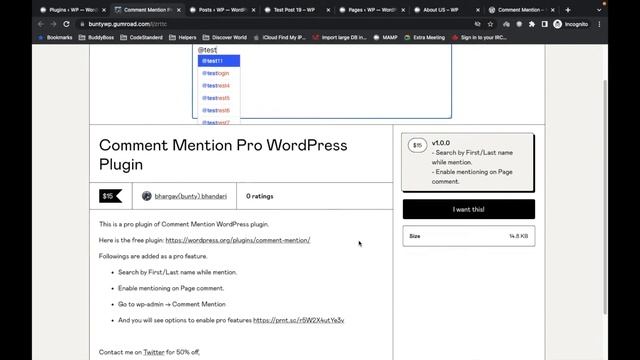Open the Extra Meeting bookmark

pyautogui.click(x=424, y=38)
